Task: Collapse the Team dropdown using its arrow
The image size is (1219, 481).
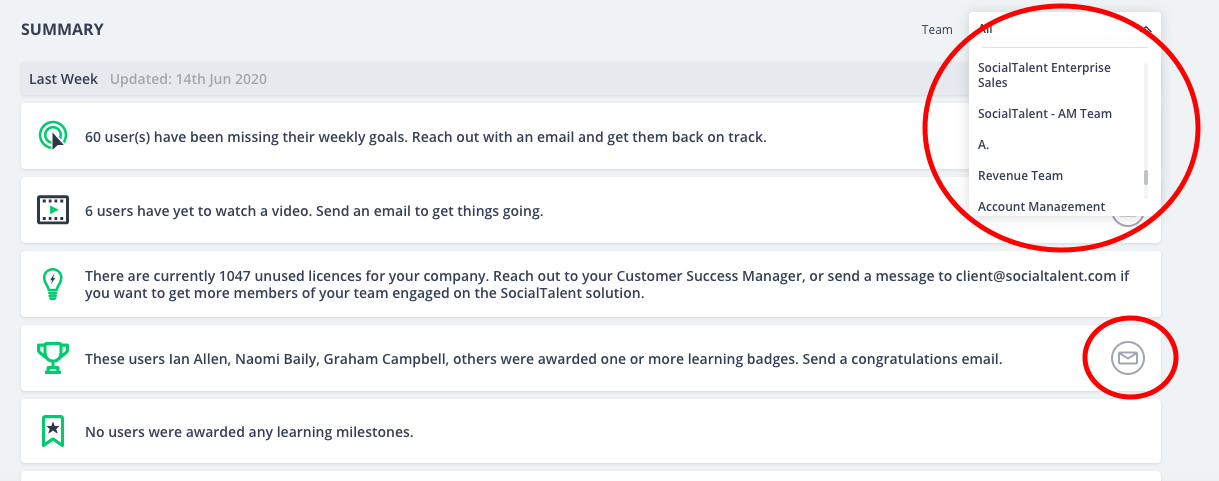Action: click(x=1147, y=30)
